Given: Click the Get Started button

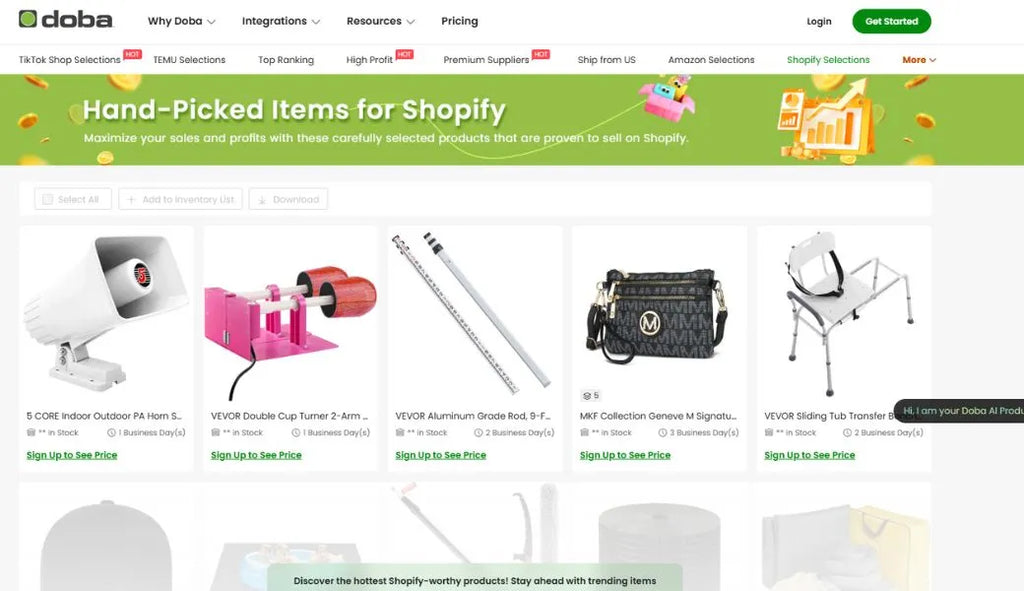Looking at the screenshot, I should [x=891, y=21].
